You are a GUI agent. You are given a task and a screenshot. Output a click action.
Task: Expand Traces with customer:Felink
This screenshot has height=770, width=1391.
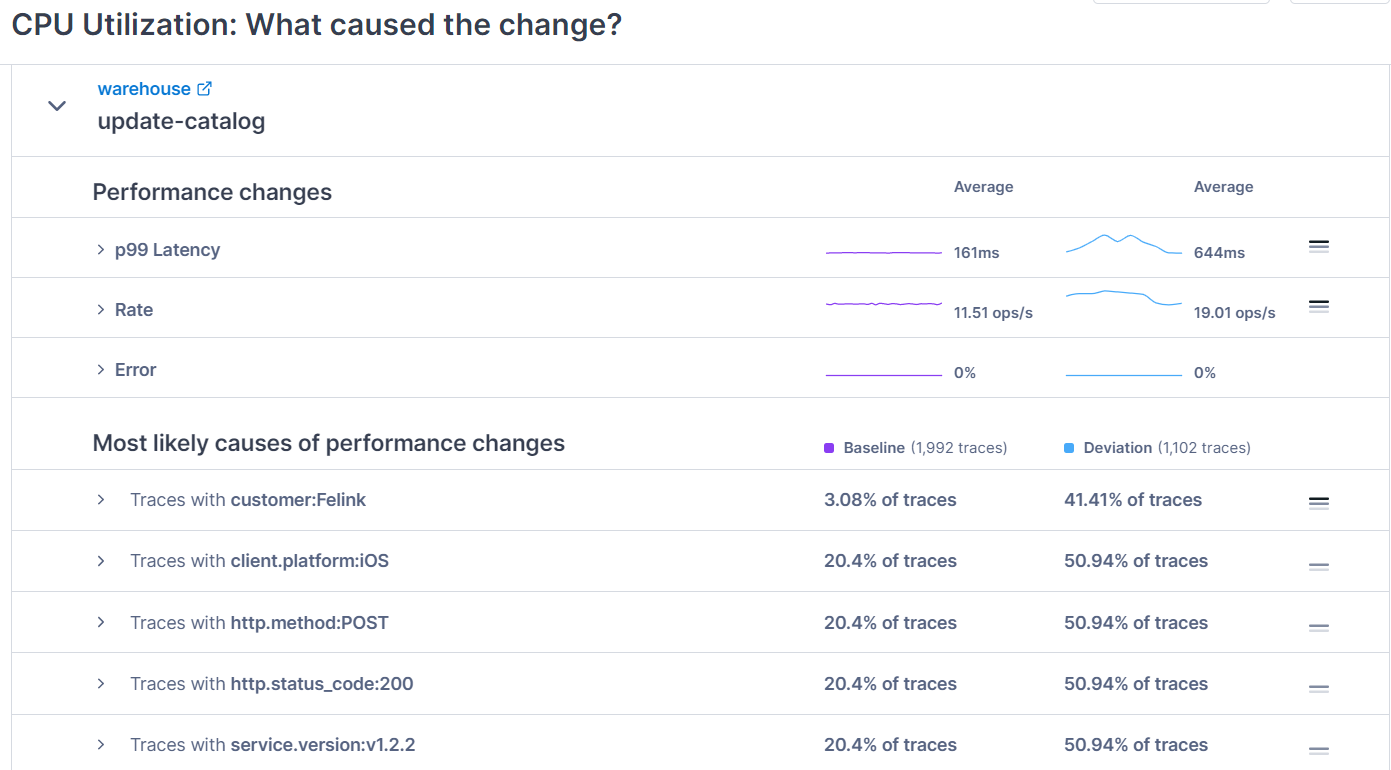[x=101, y=500]
